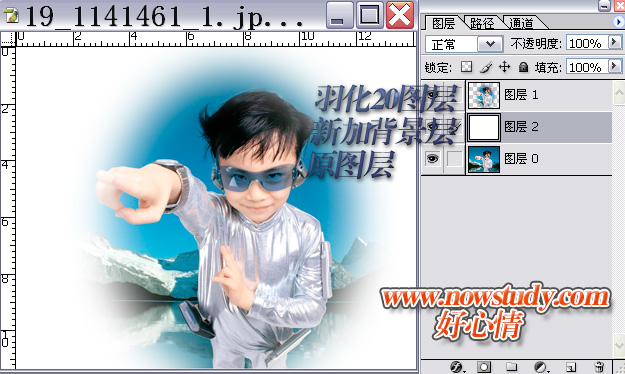Screen dimensions: 625x374
Task: Create a new layer set folder
Action: point(512,367)
